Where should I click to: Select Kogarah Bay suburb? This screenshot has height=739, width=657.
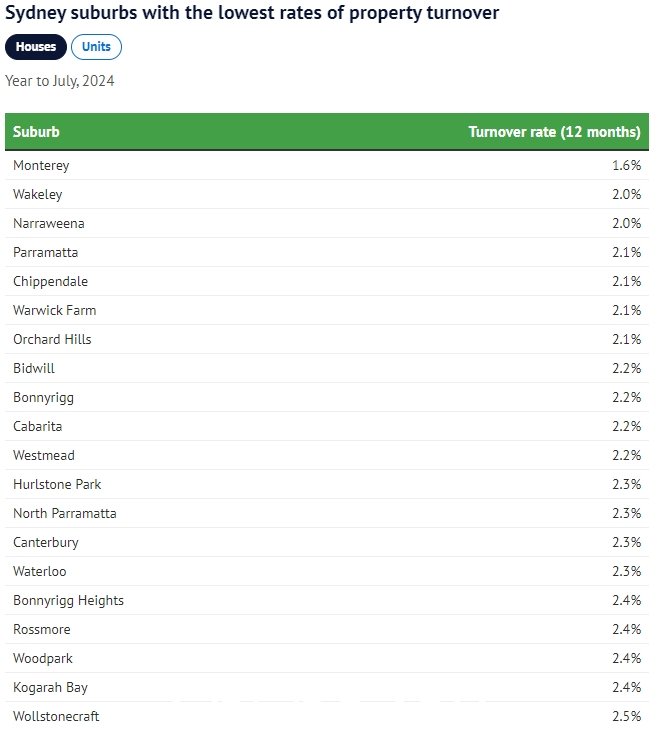click(x=50, y=688)
